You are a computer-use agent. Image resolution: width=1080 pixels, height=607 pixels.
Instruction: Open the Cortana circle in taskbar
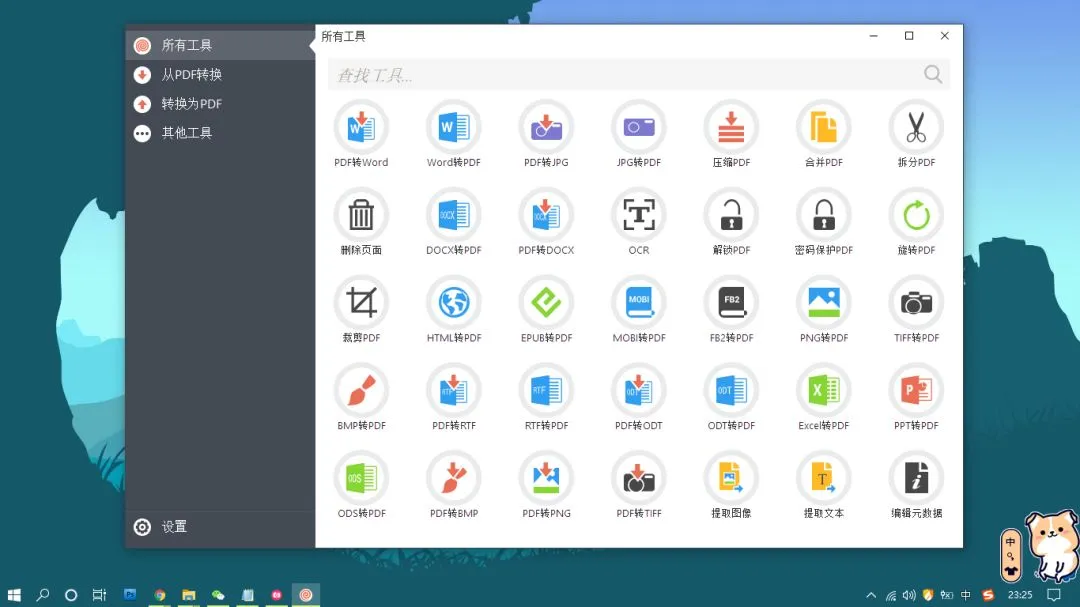point(71,595)
